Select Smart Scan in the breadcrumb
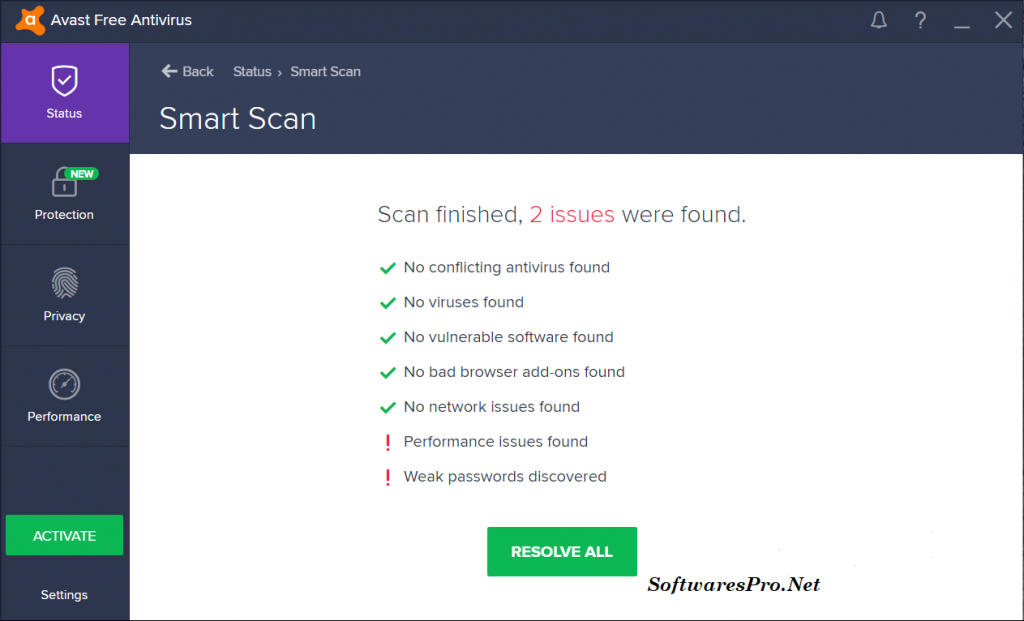The height and width of the screenshot is (621, 1024). [x=325, y=71]
